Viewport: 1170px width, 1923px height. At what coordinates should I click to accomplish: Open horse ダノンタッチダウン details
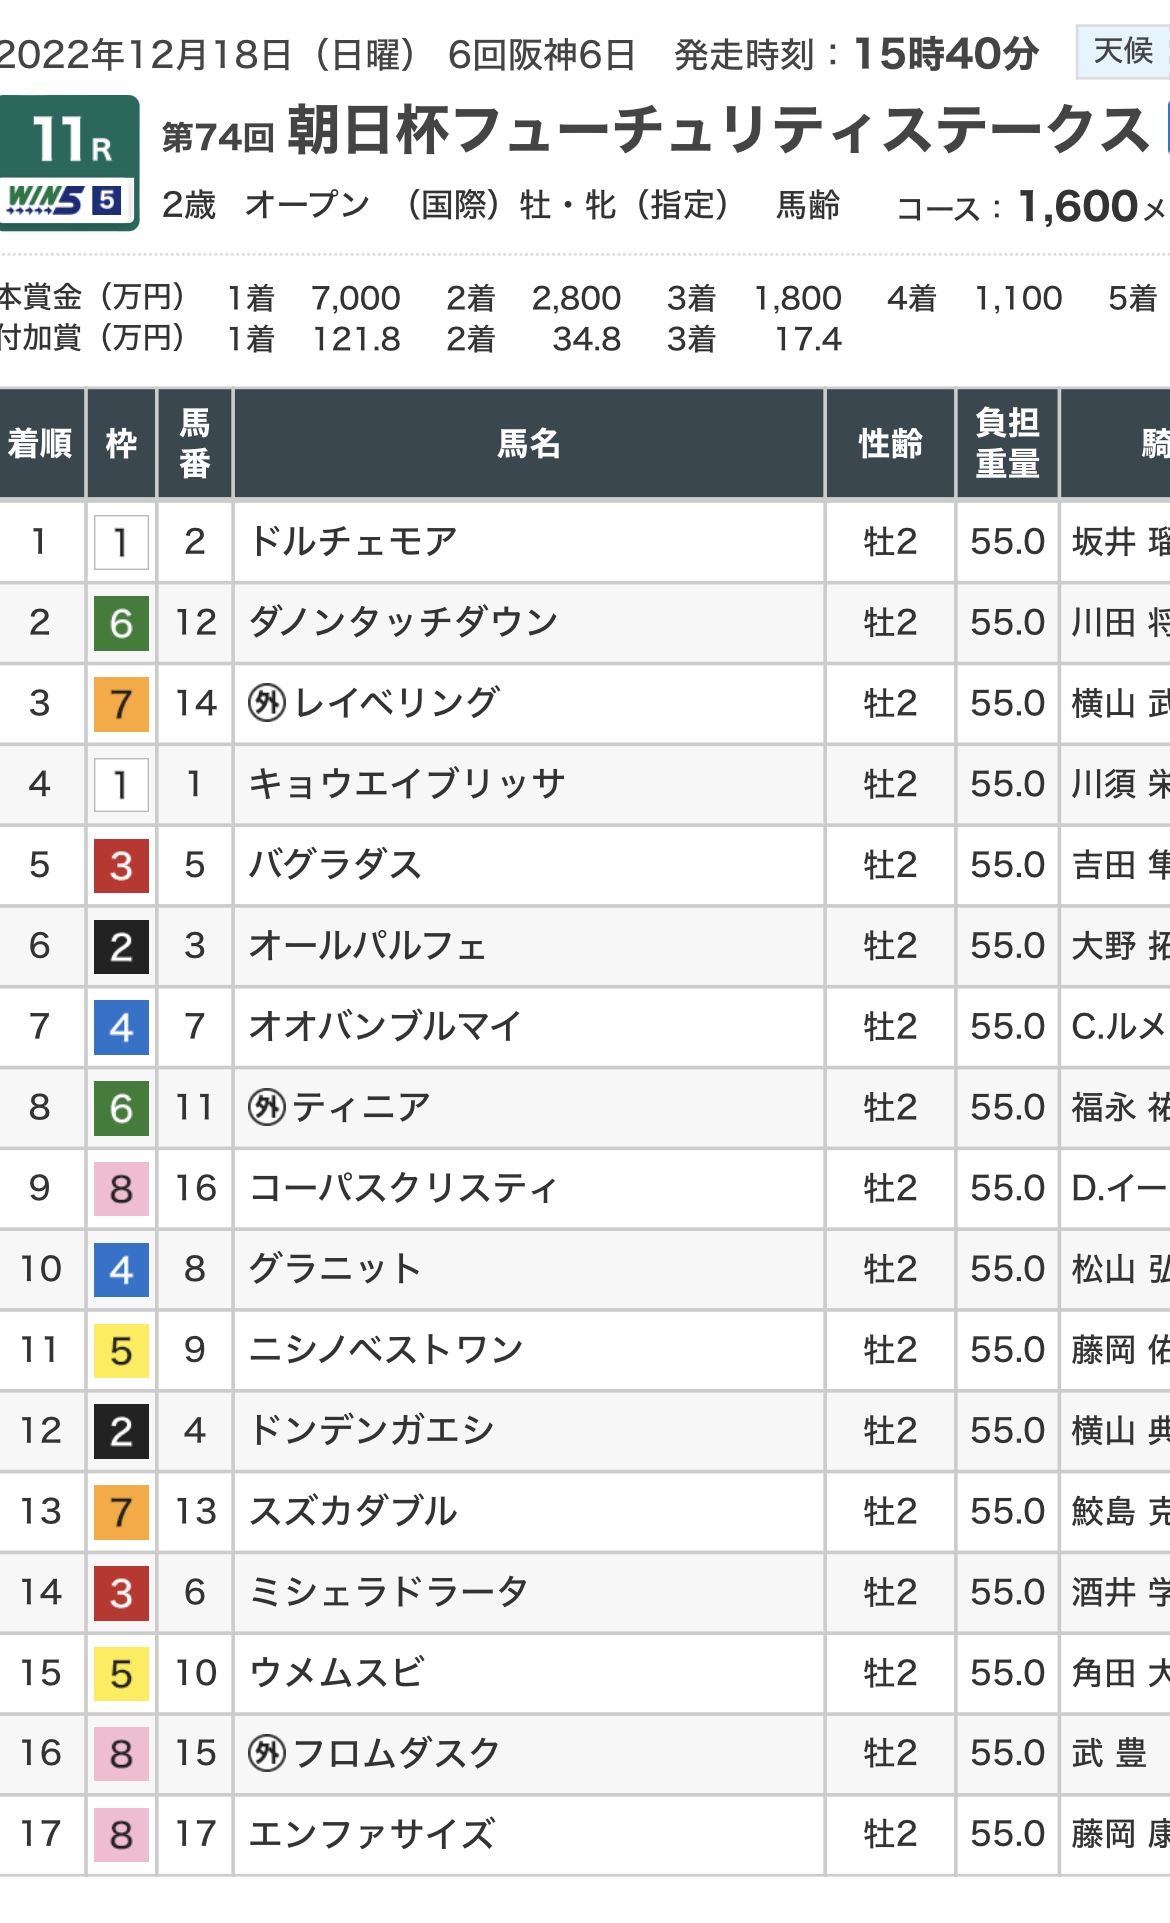tap(403, 622)
